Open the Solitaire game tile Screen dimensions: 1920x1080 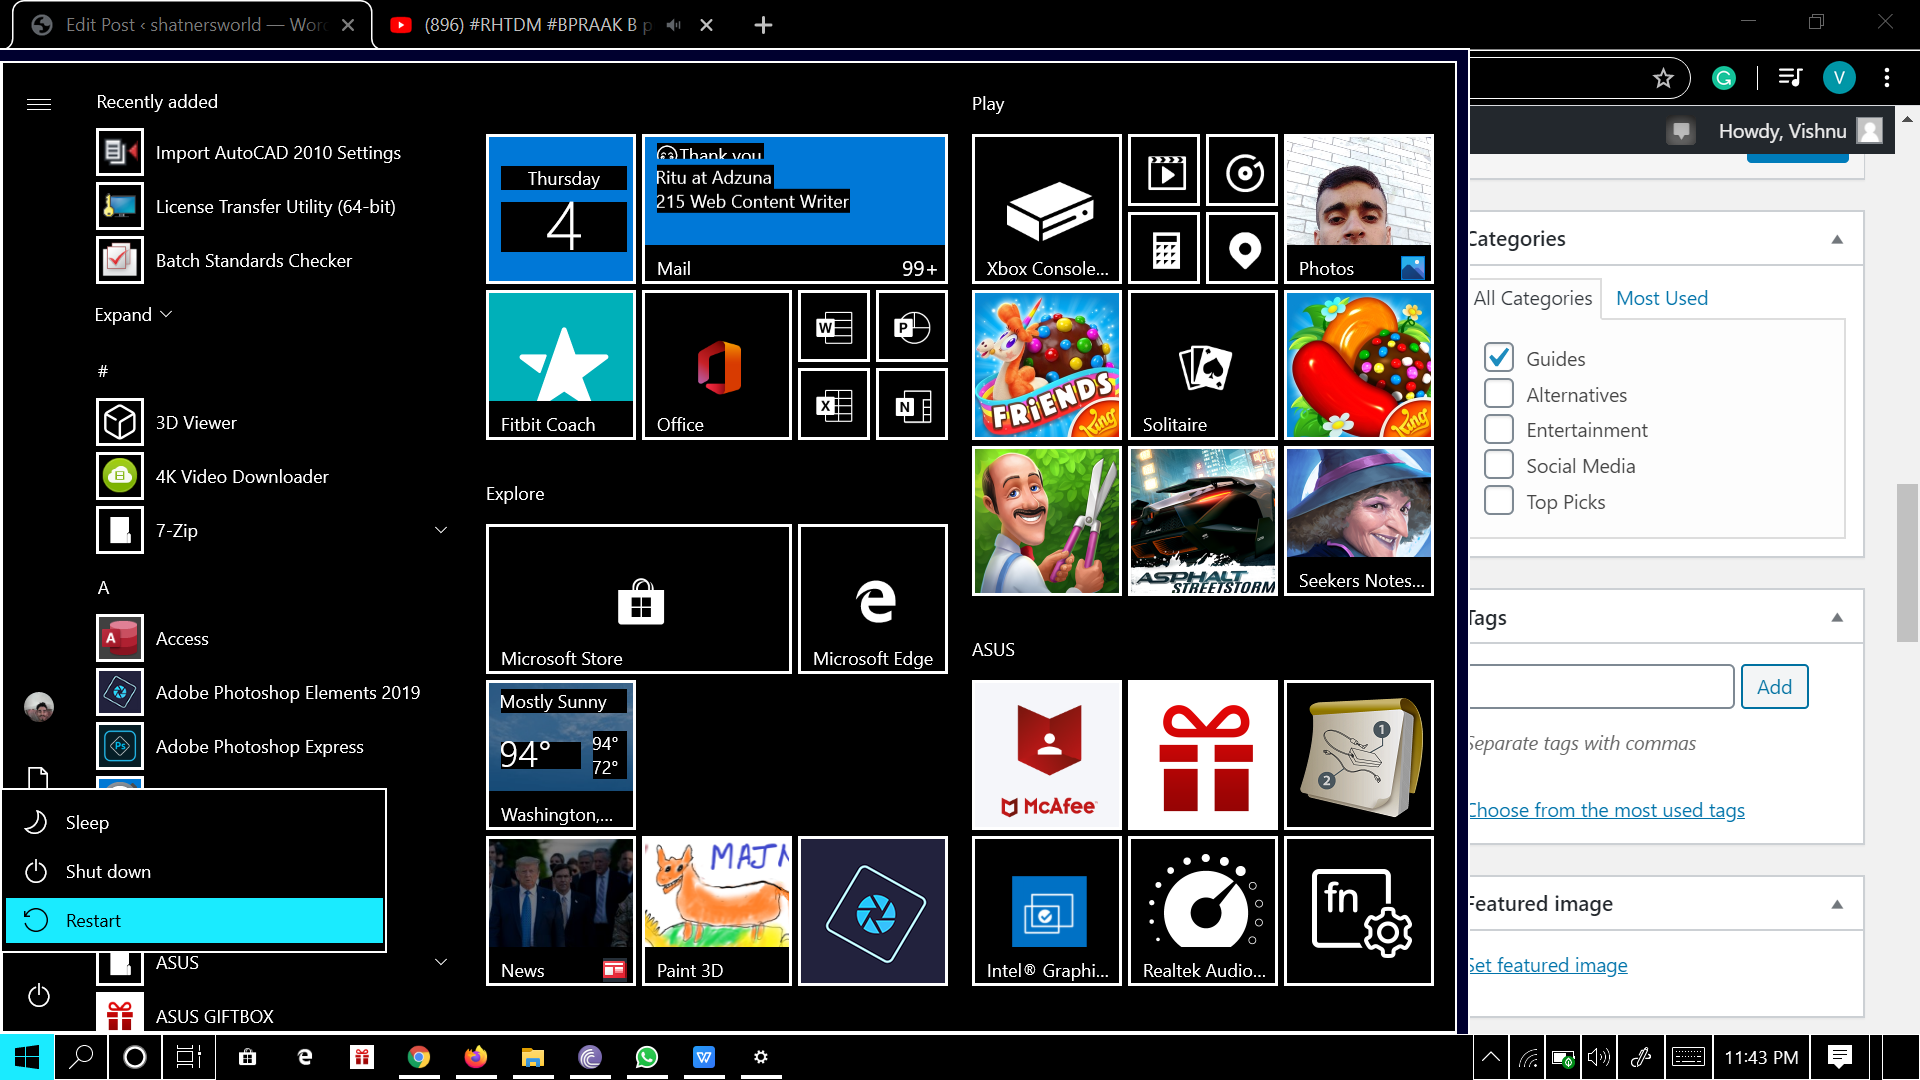[x=1202, y=365]
